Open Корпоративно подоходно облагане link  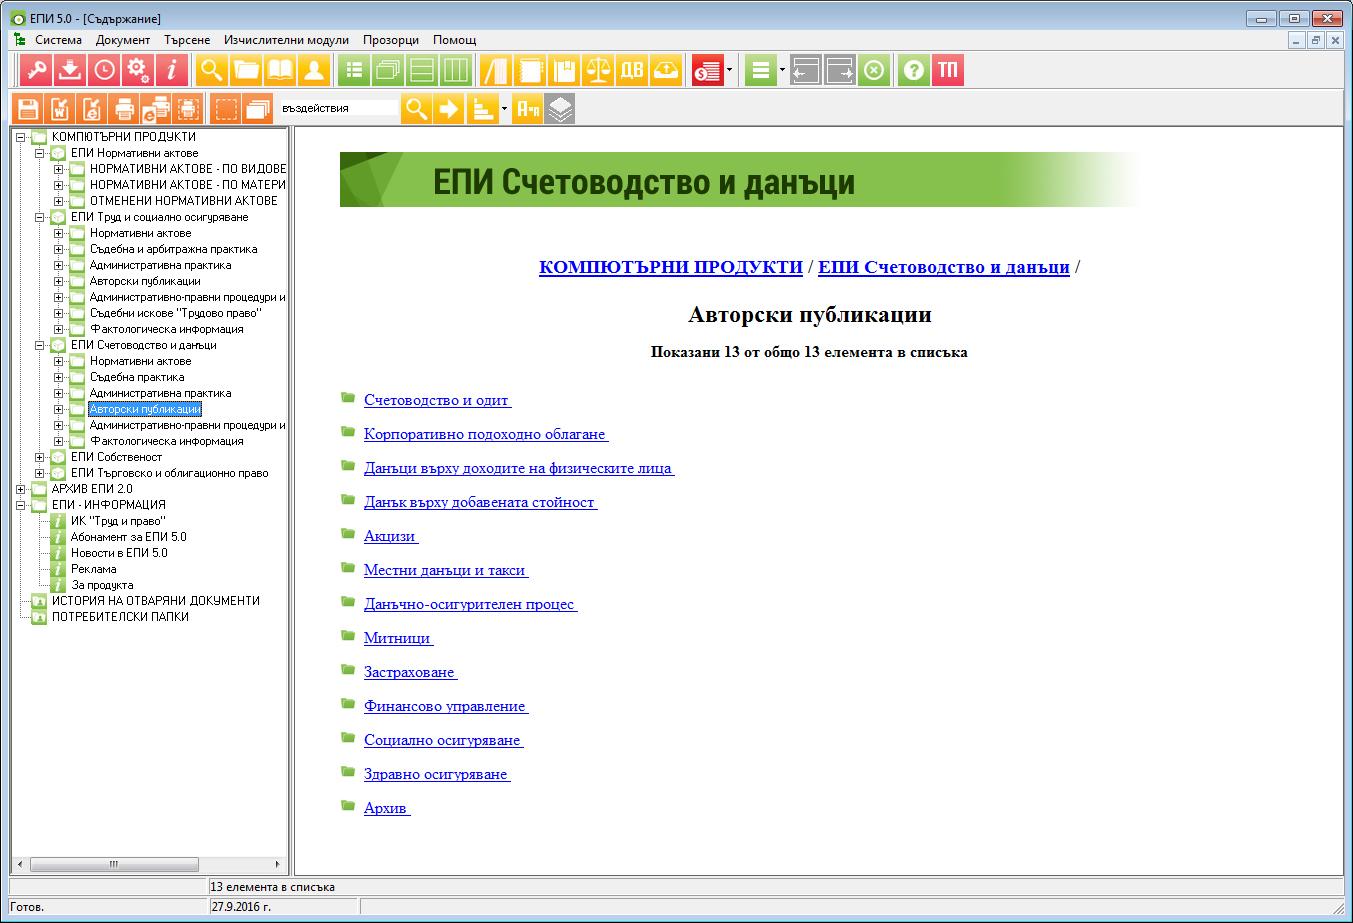click(486, 434)
